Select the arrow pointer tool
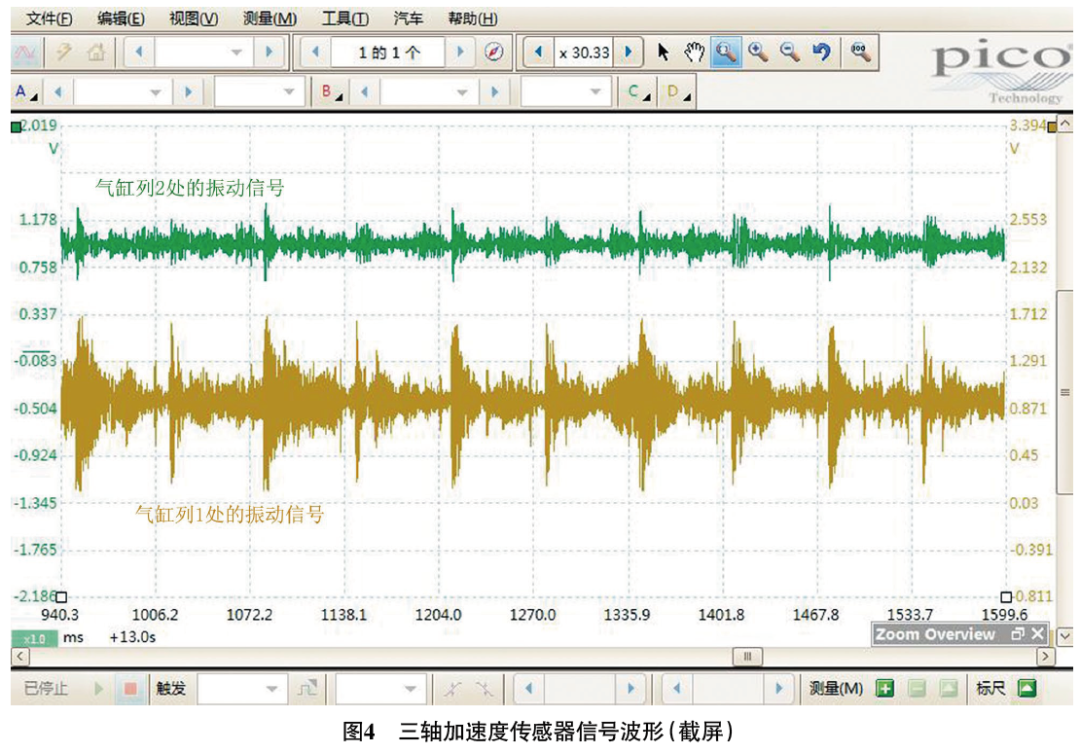1080x753 pixels. click(663, 52)
